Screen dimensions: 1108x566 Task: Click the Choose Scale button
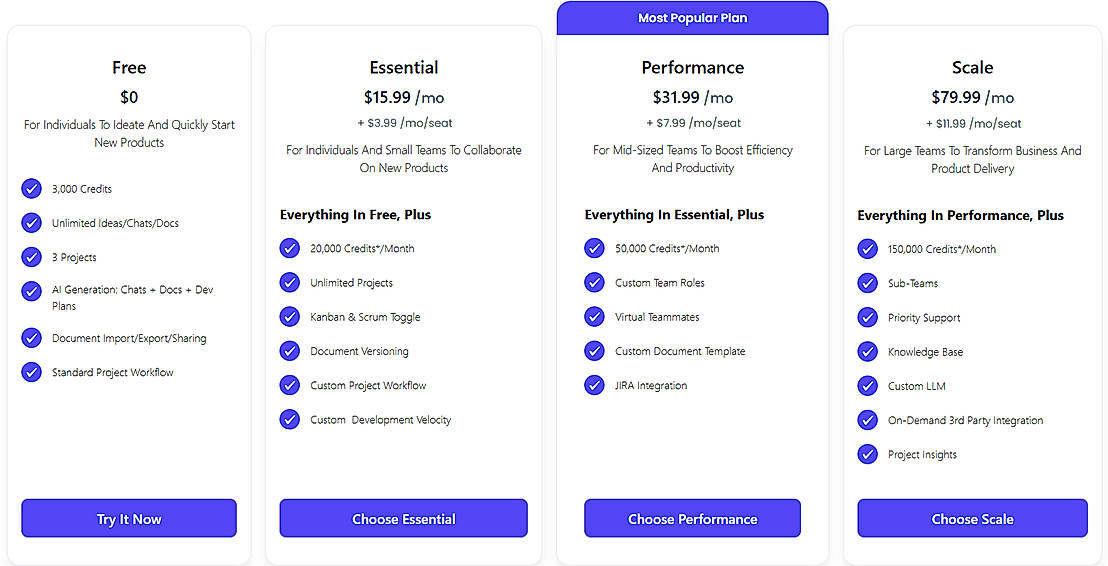(x=972, y=518)
